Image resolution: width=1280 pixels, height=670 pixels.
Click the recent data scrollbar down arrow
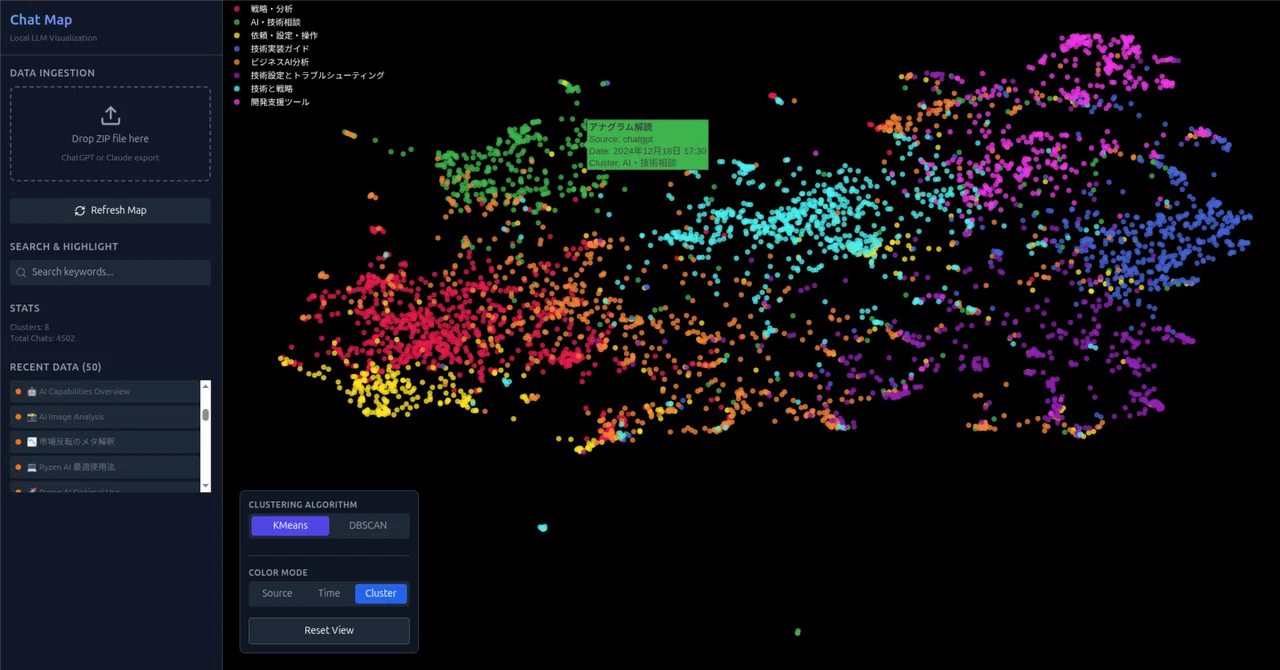pyautogui.click(x=206, y=485)
